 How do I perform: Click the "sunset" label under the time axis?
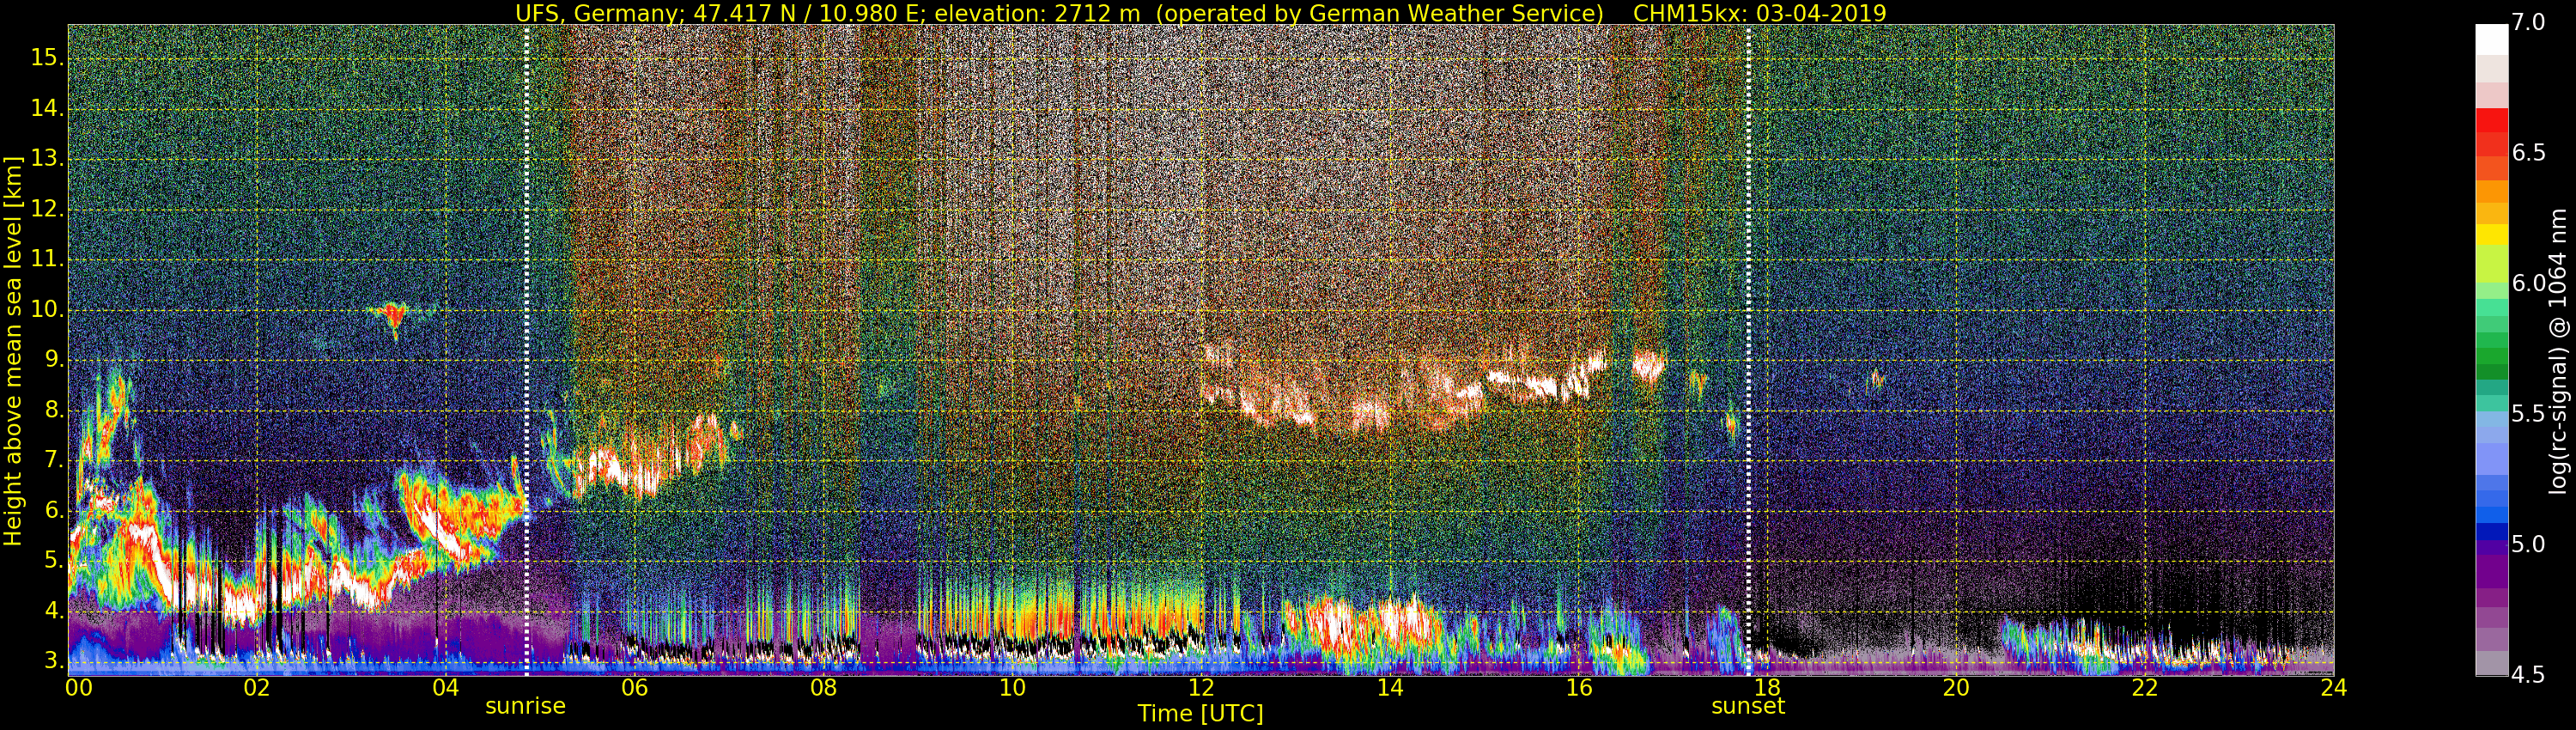(1748, 706)
